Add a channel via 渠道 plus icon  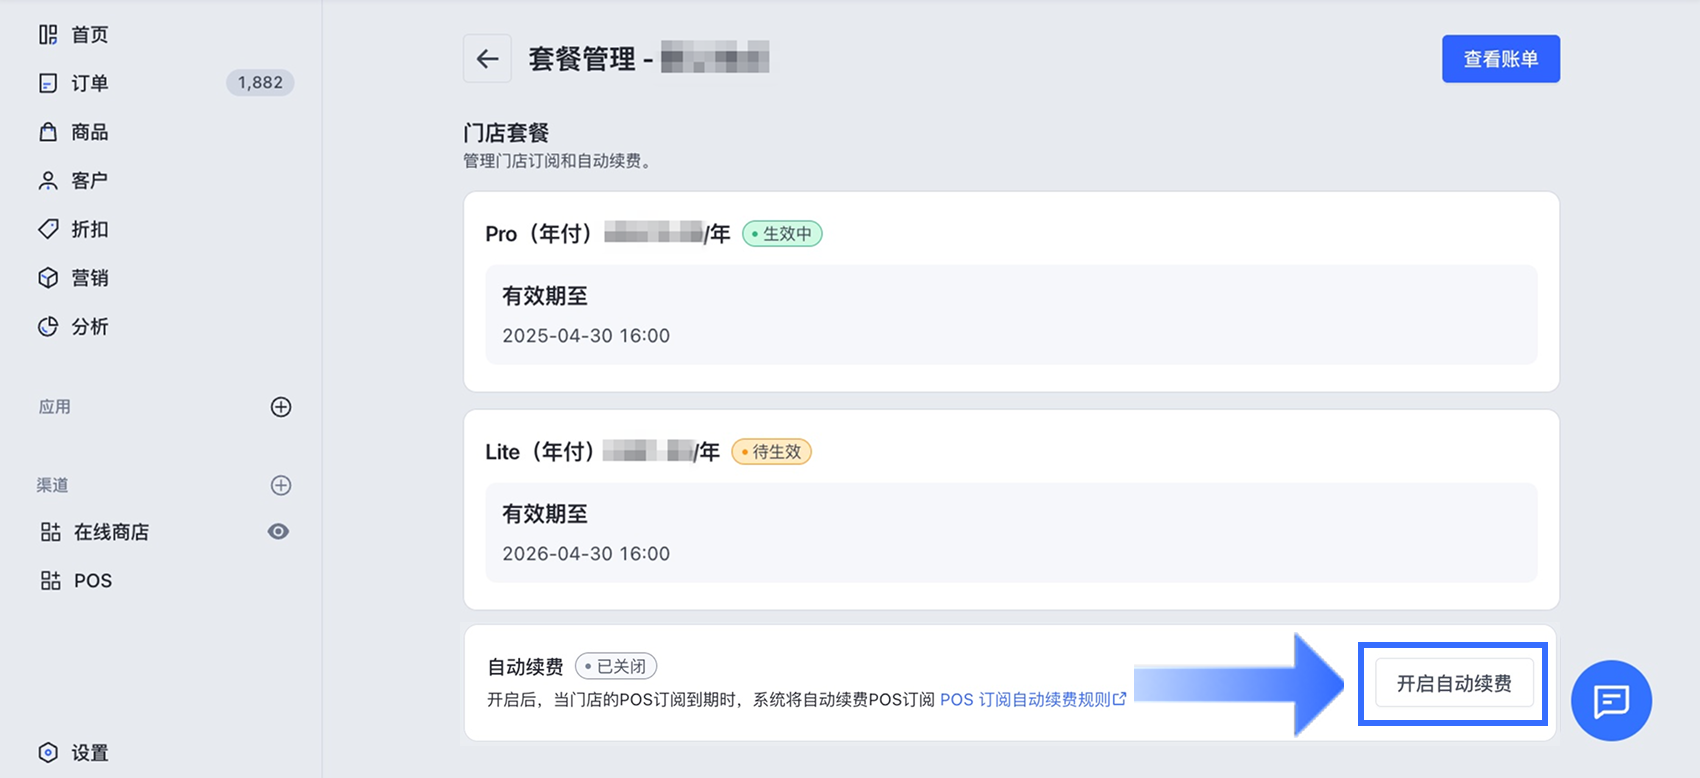click(x=281, y=485)
